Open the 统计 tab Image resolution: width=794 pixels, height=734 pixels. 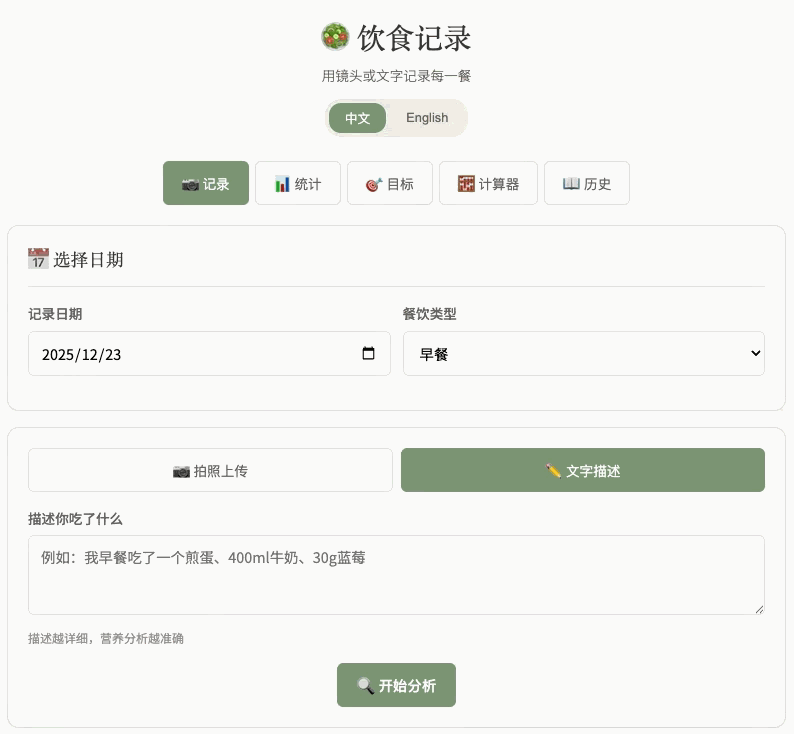[x=298, y=184]
